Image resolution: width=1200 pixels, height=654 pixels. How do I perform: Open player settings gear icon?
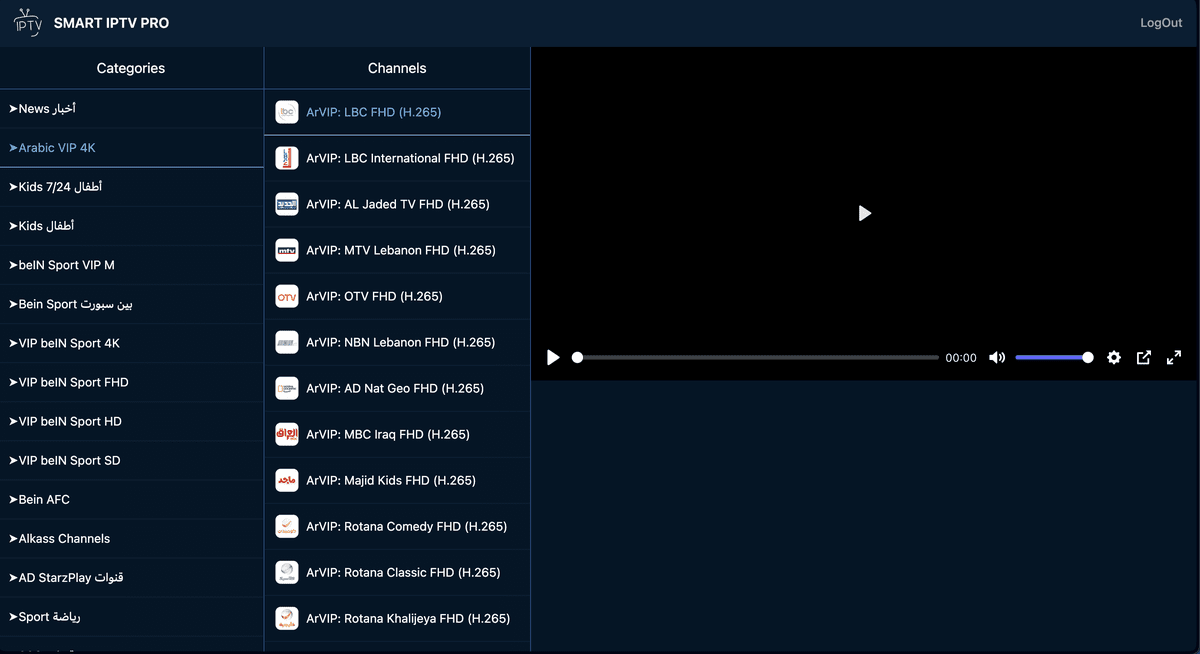[x=1114, y=357]
